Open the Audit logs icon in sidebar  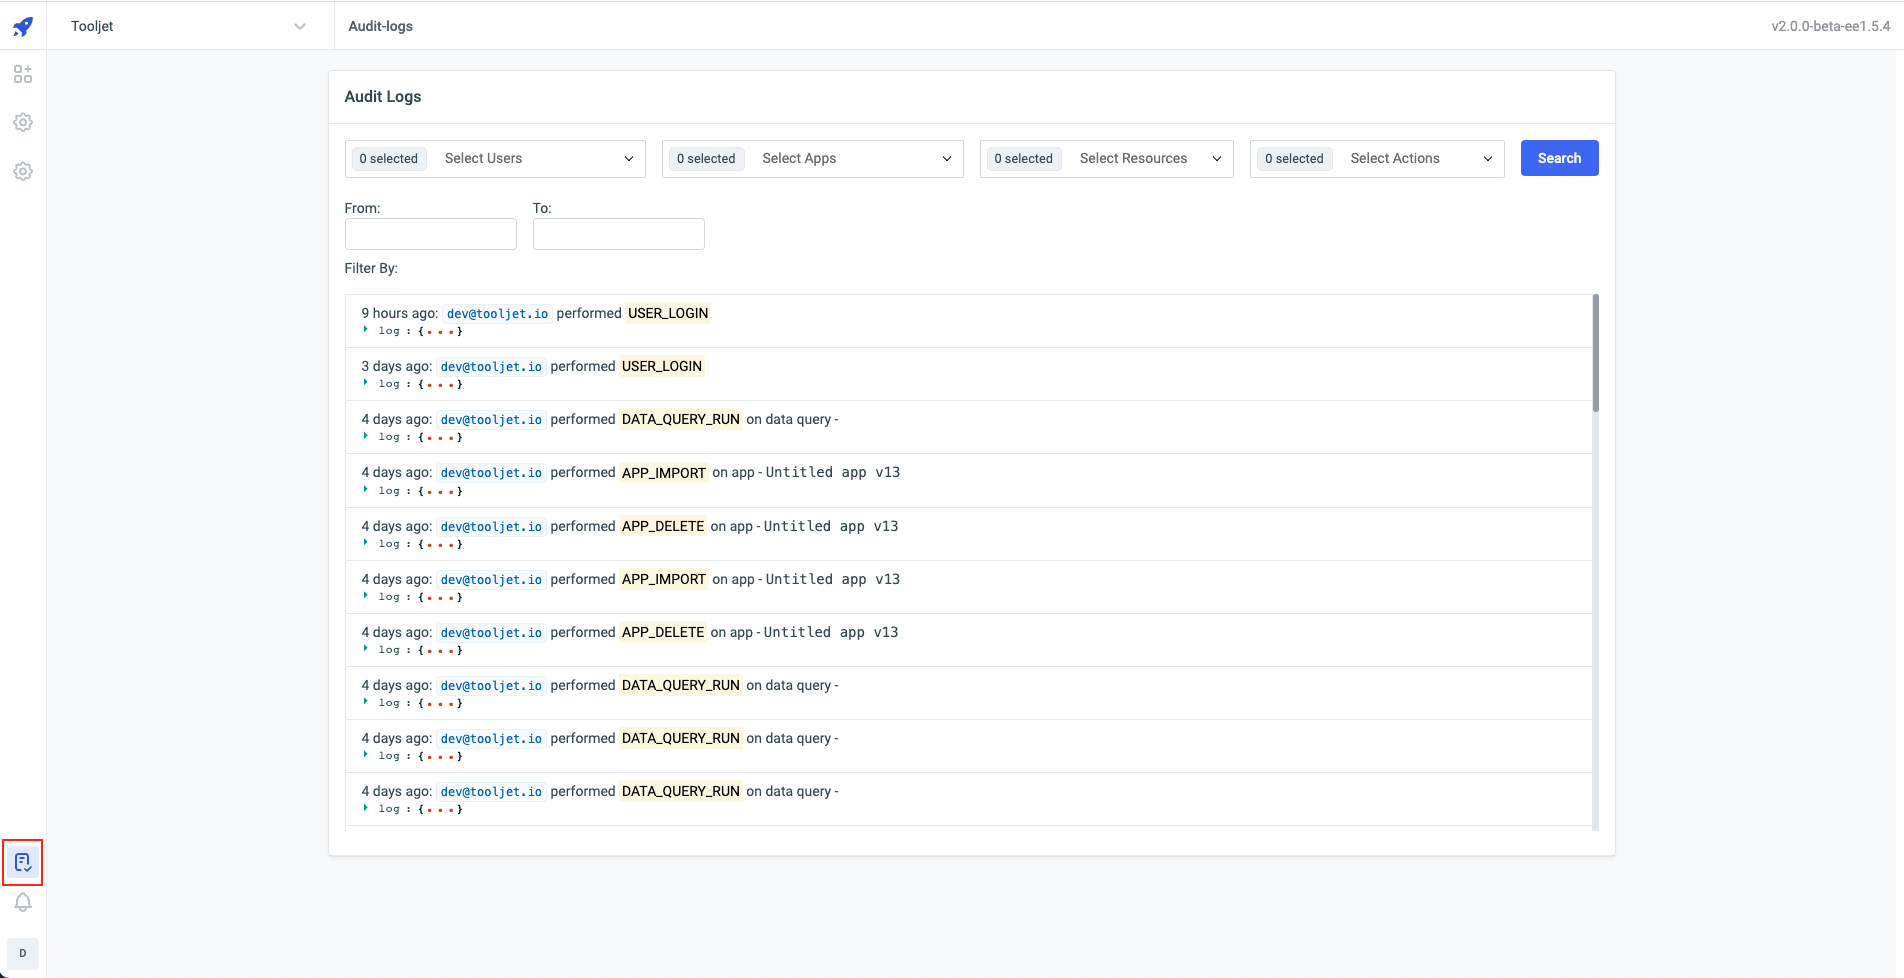pos(23,862)
